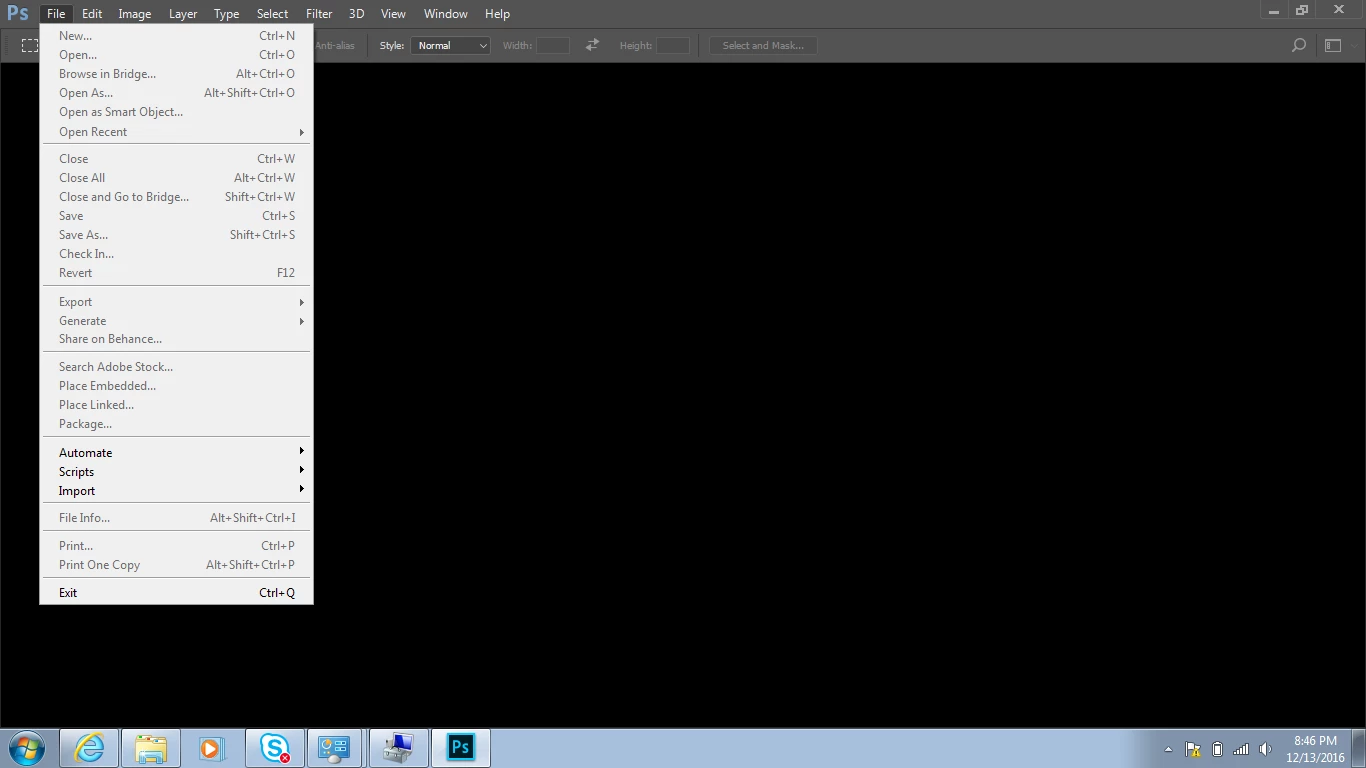Click the volume speaker tray icon
Screen dimensions: 1366x768
tap(1265, 749)
